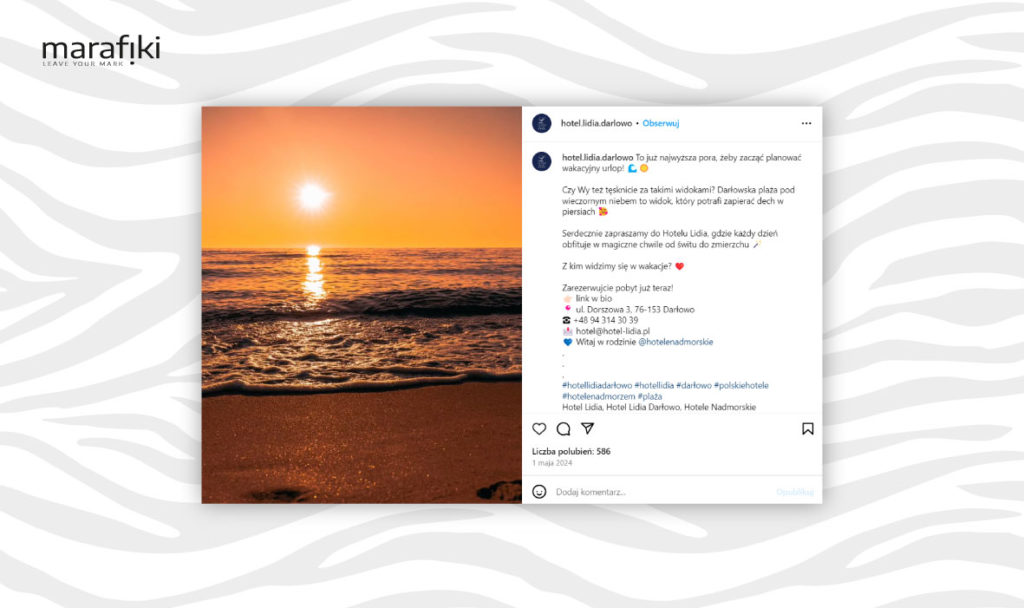Open #hotelenadmorzem hashtag
Image resolution: width=1024 pixels, height=608 pixels.
tap(598, 396)
